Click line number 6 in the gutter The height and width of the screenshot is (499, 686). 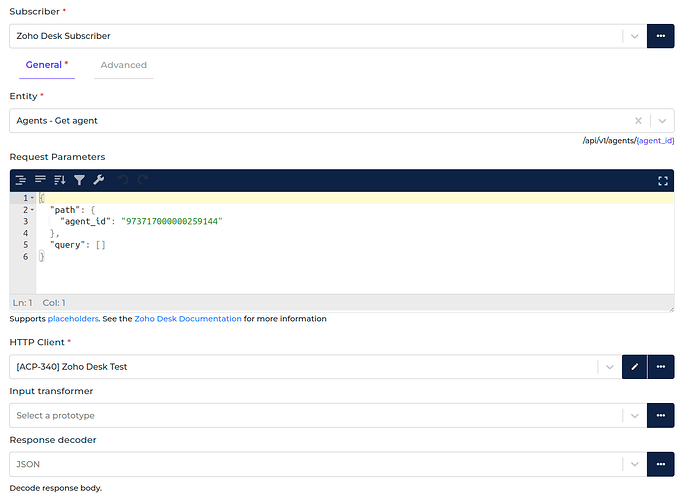click(25, 257)
